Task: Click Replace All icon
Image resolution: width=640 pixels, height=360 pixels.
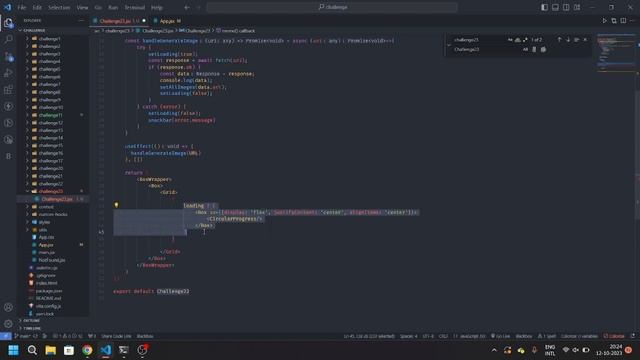Action: 543,49
